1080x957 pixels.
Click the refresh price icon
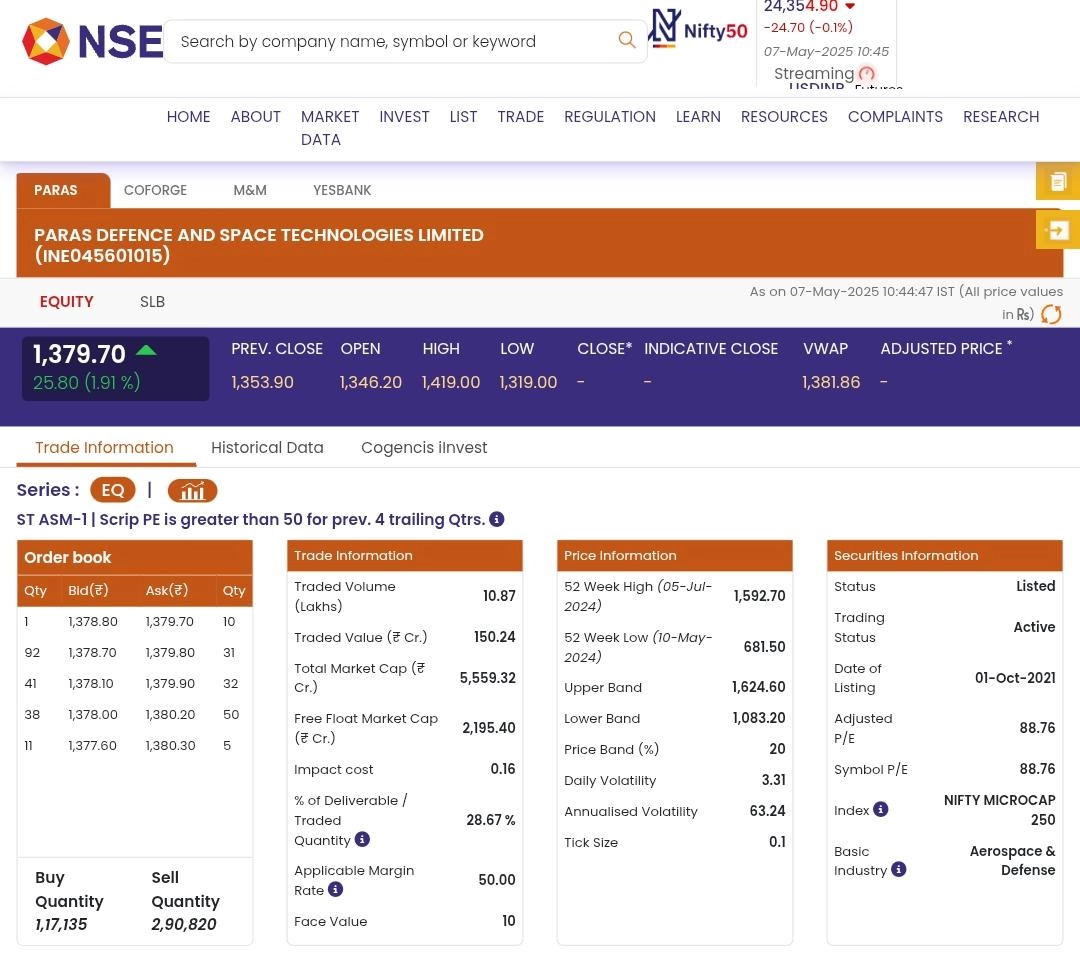click(x=1051, y=315)
